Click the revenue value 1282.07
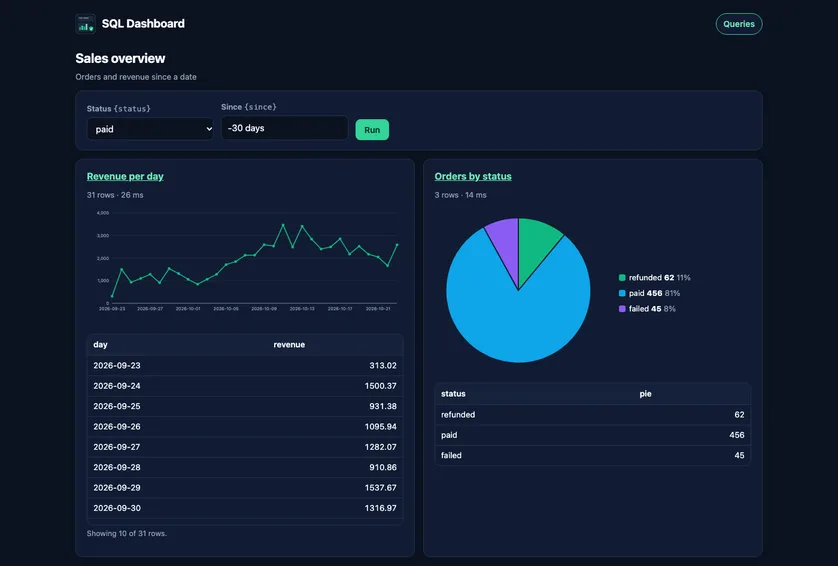838x566 pixels. coord(381,447)
